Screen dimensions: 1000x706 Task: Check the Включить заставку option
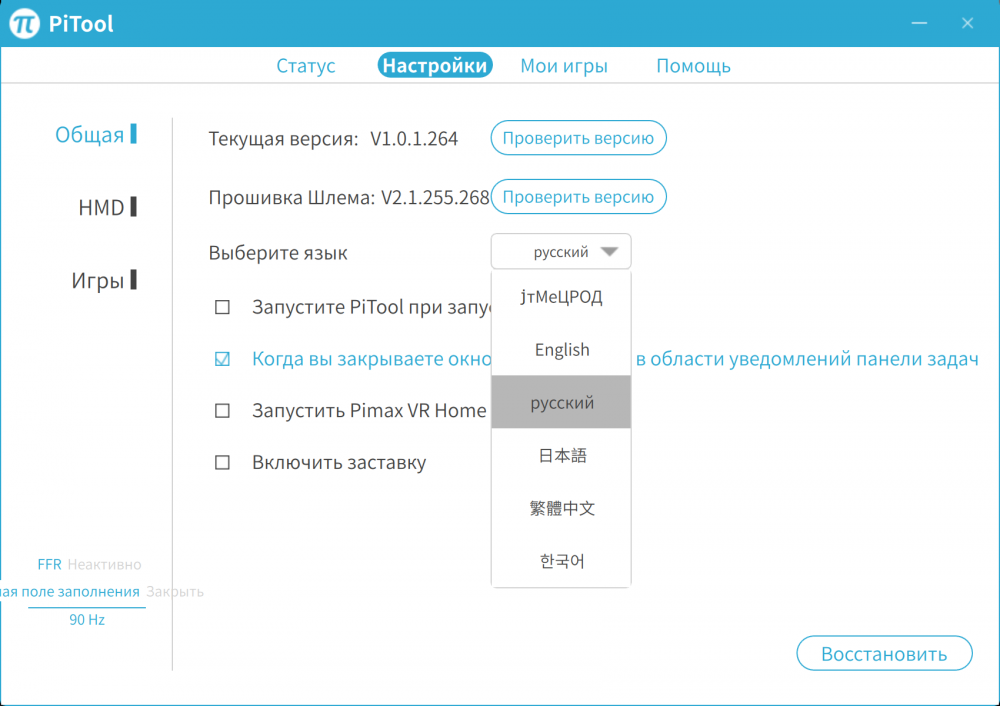coord(222,462)
